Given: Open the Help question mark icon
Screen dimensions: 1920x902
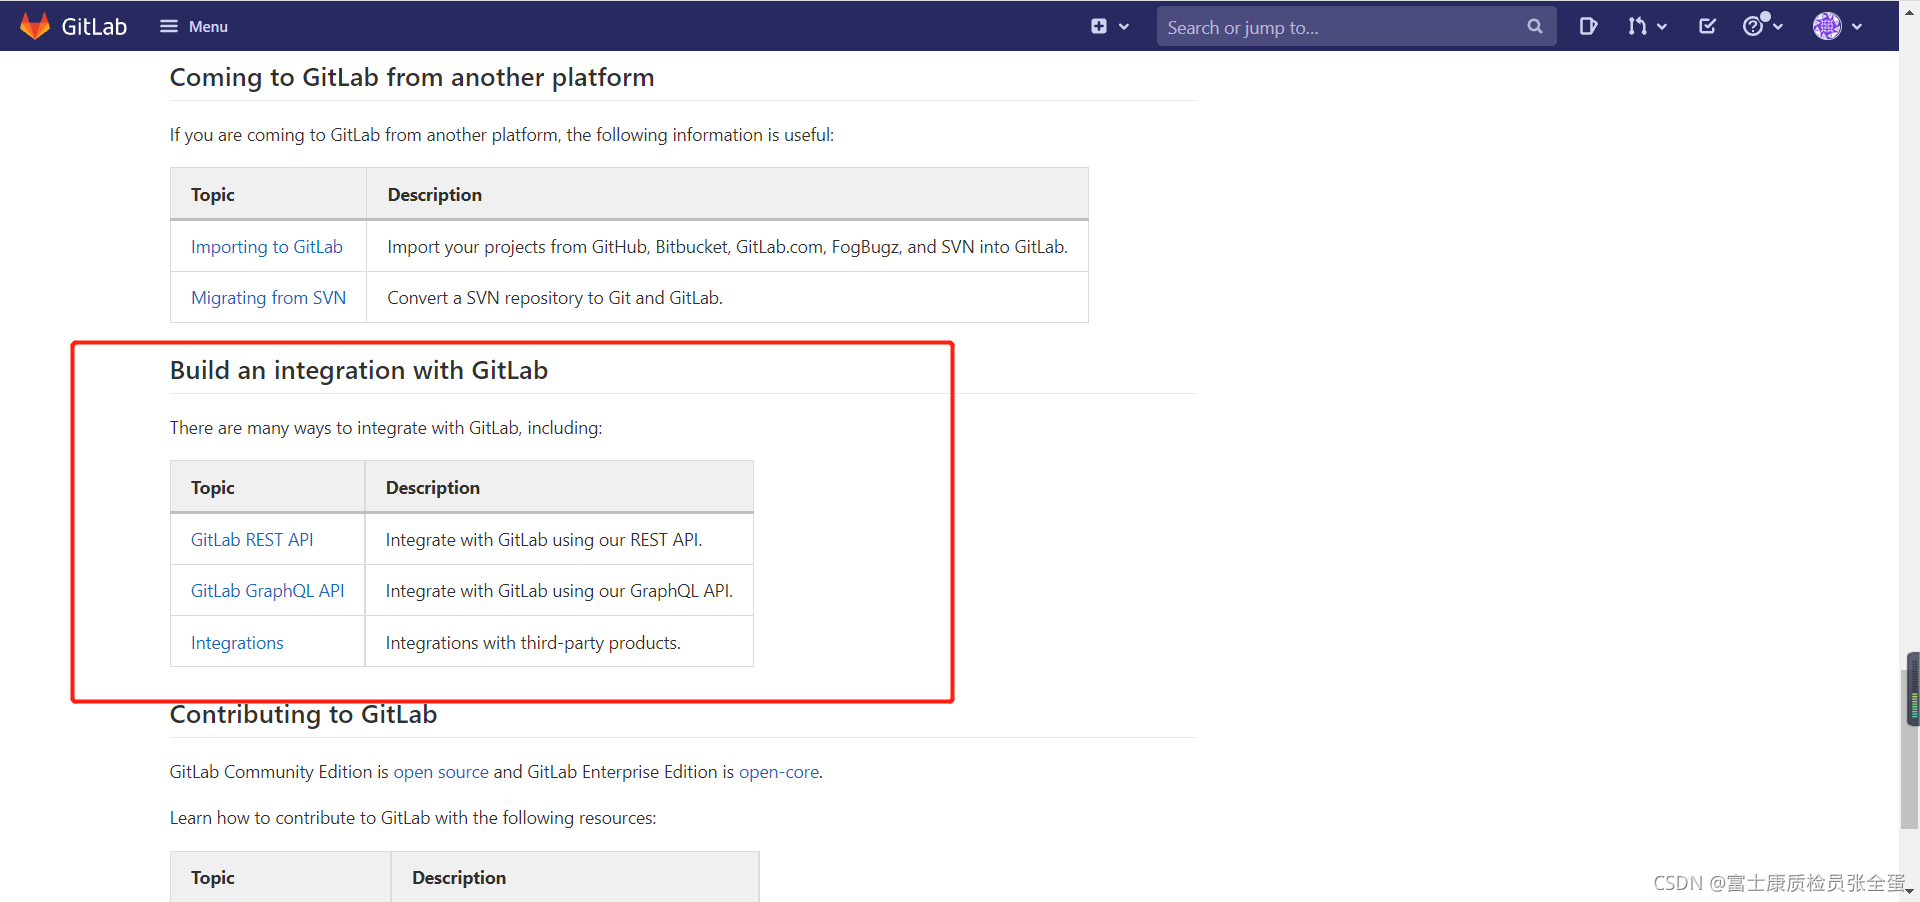Looking at the screenshot, I should click(x=1753, y=26).
